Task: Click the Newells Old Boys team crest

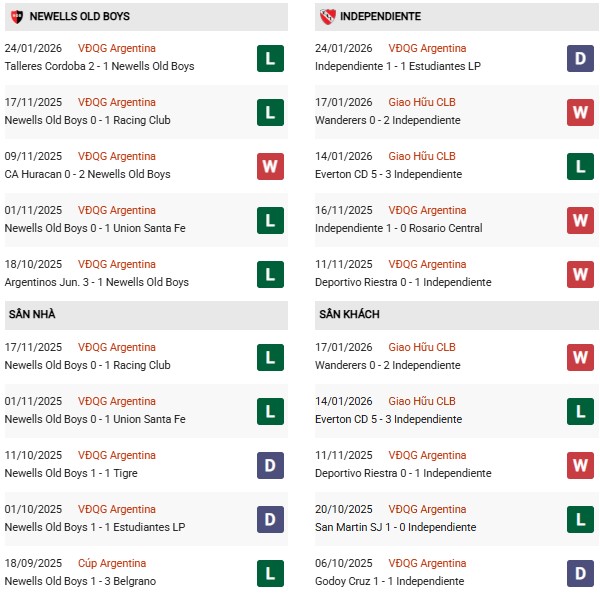Action: tap(17, 17)
